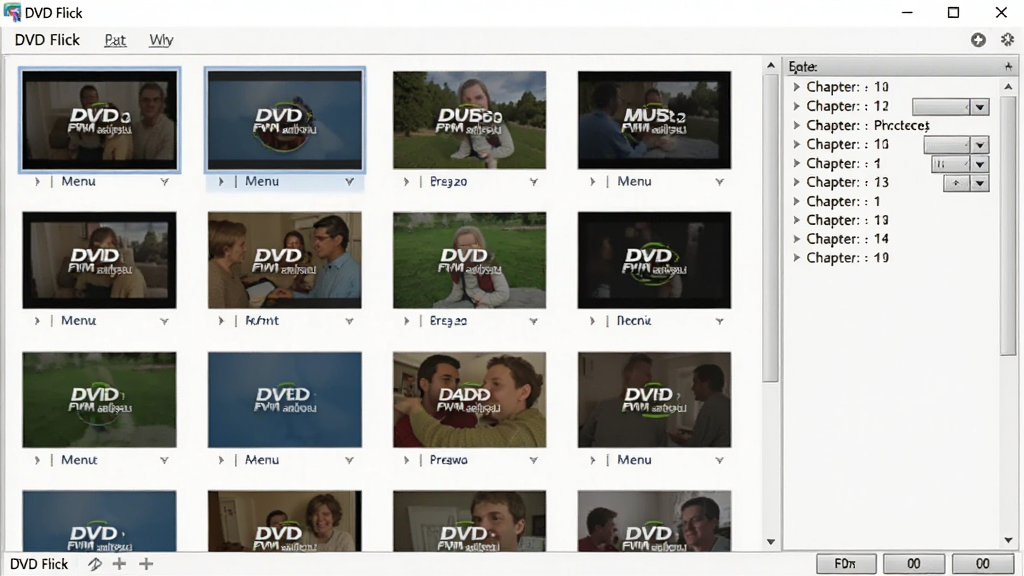Click the DVD Flick app icon in title bar
This screenshot has width=1024, height=576.
click(x=12, y=12)
